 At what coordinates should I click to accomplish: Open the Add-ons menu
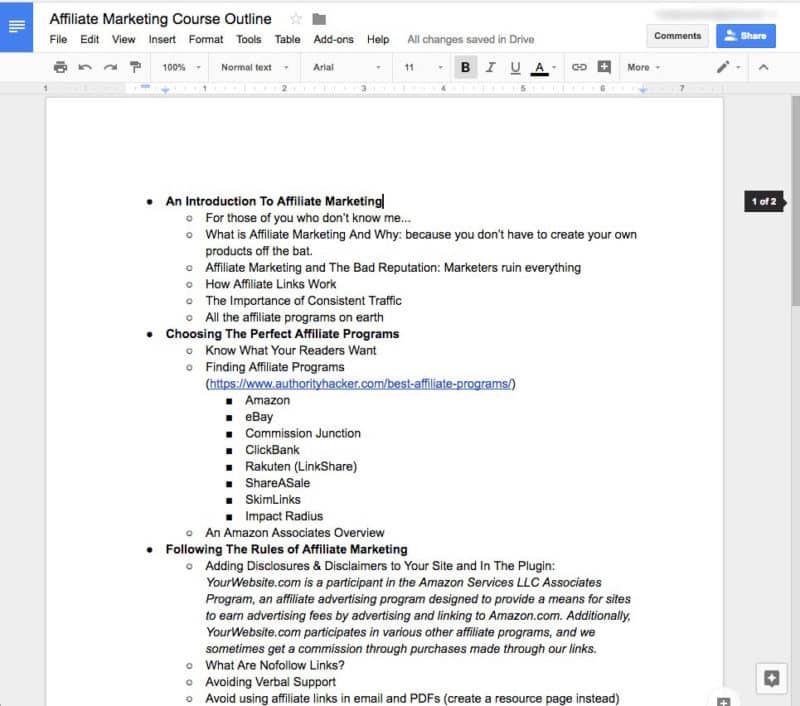(x=333, y=39)
